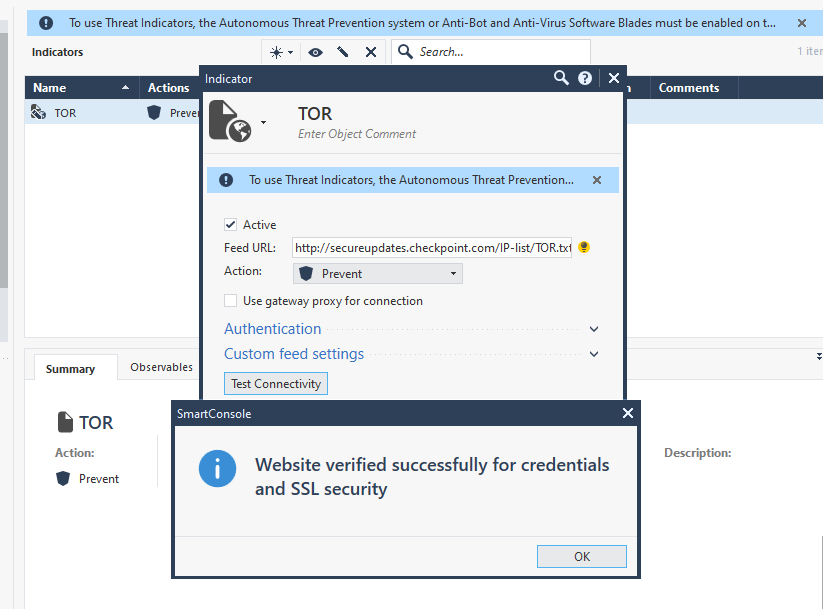823x609 pixels.
Task: Click the eye view icon in the Indicators toolbar
Action: click(x=315, y=50)
